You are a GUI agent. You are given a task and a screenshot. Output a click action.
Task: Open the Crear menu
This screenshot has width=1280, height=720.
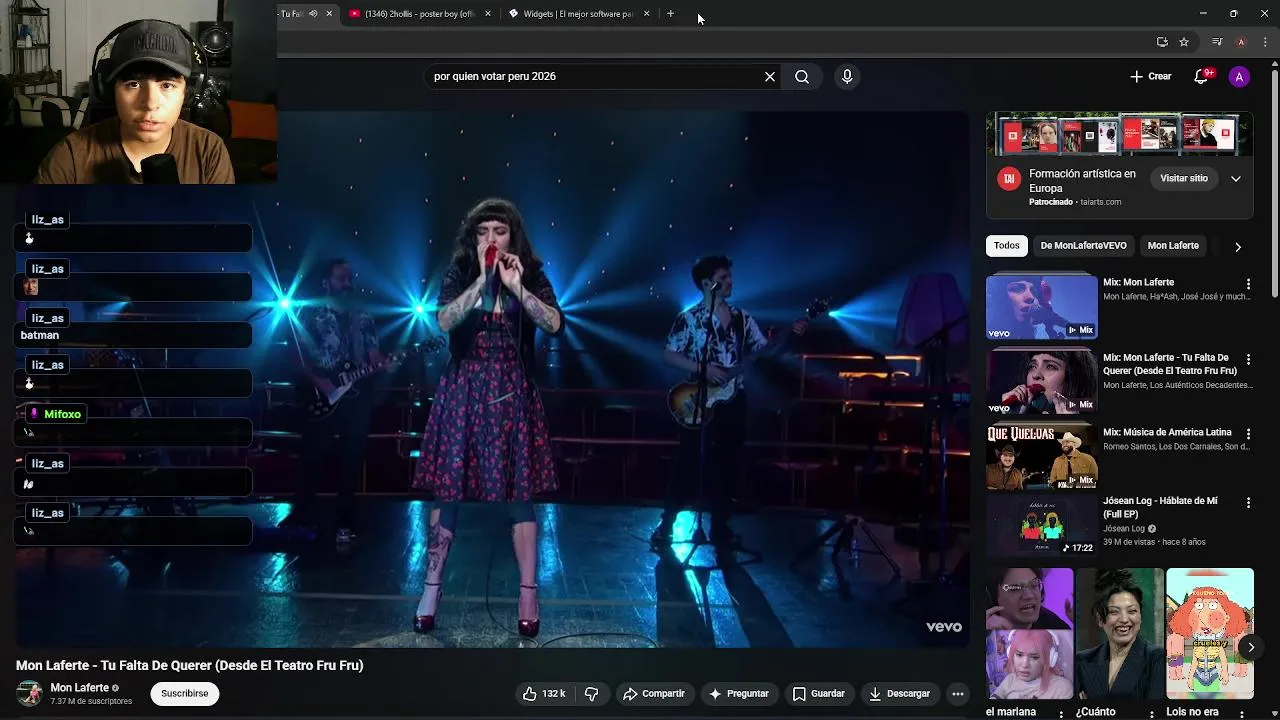pos(1150,76)
